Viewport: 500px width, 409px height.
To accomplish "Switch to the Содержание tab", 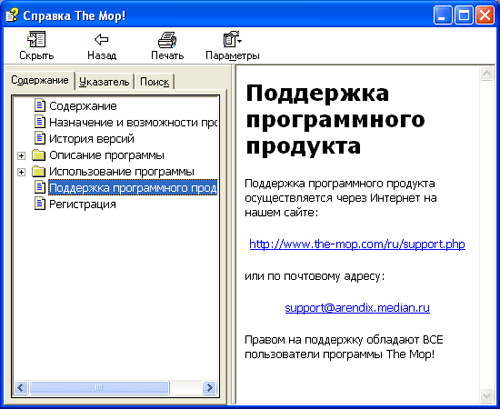I will click(x=40, y=80).
